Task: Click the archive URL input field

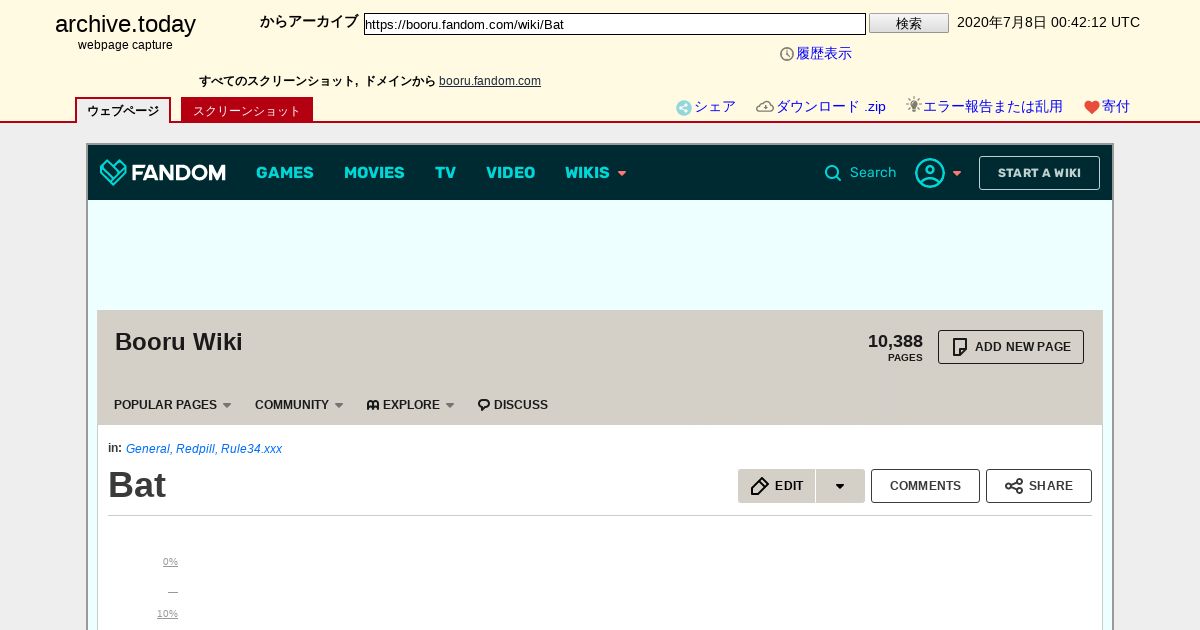Action: (x=615, y=24)
